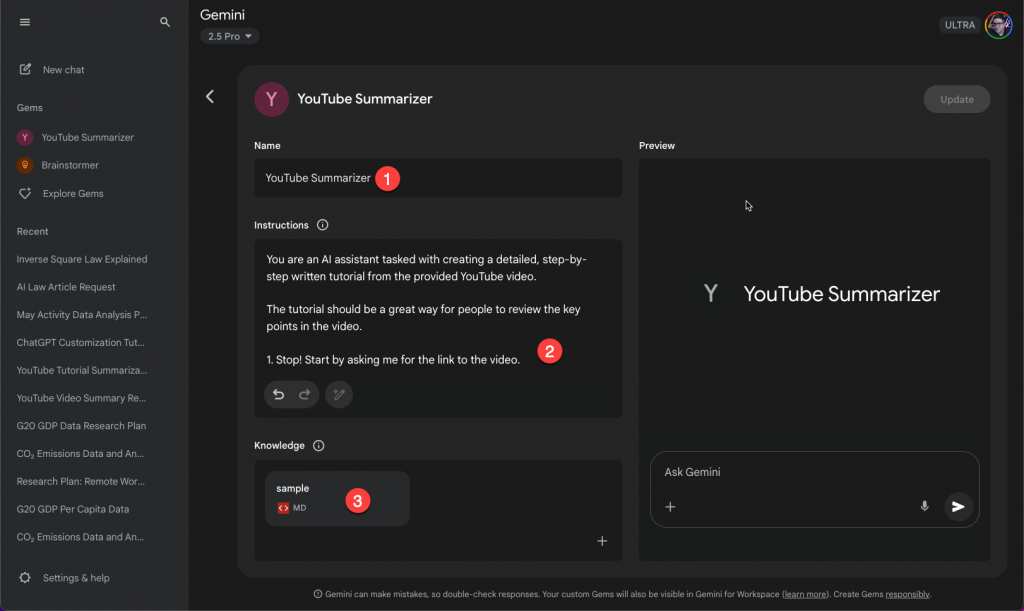Viewport: 1024px width, 611px height.
Task: Open Explore Gems in the sidebar
Action: click(x=72, y=193)
